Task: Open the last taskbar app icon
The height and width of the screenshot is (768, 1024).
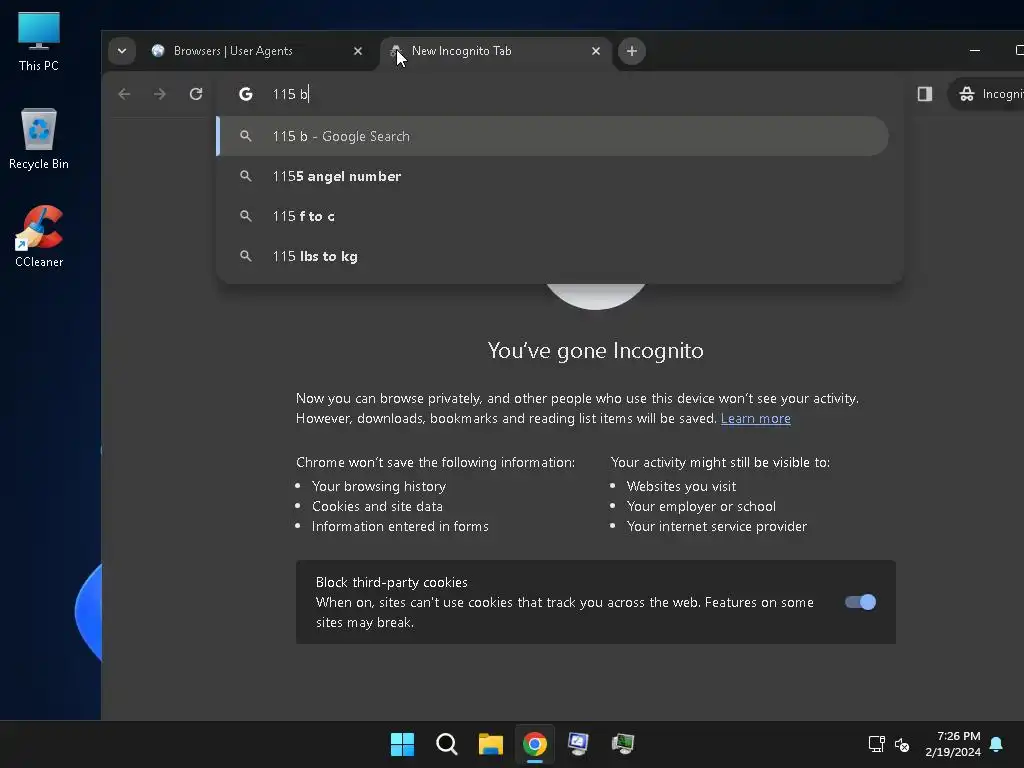Action: [x=623, y=744]
